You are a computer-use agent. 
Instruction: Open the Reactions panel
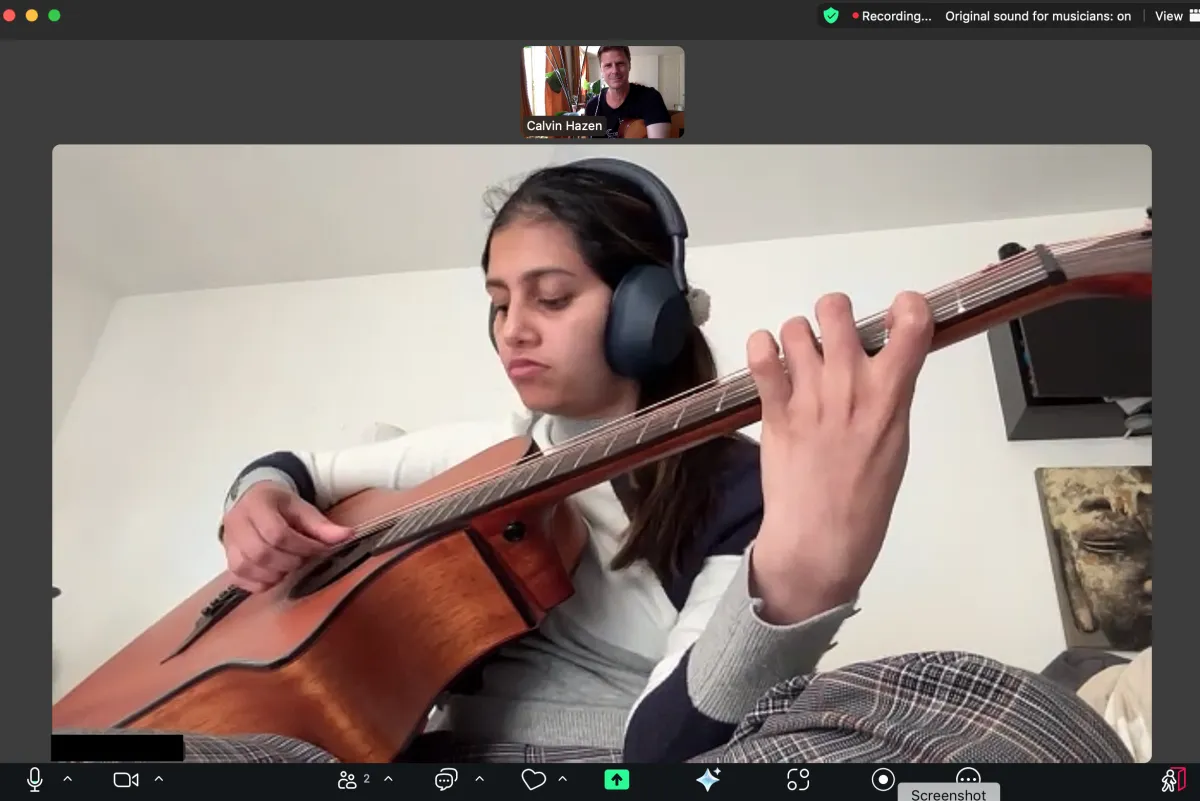coord(534,779)
